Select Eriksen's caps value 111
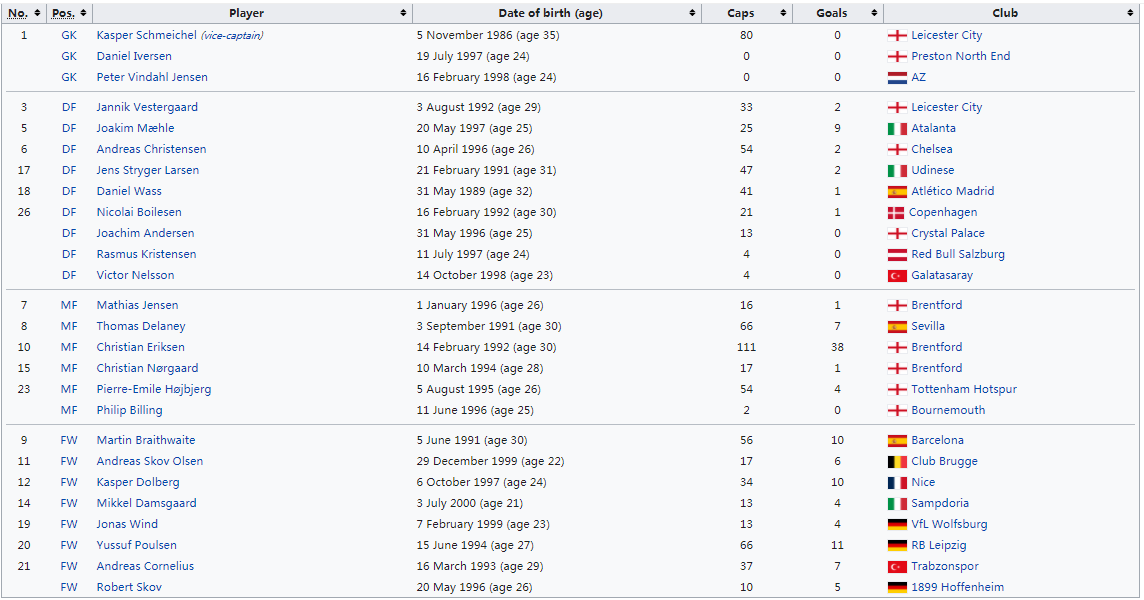Image resolution: width=1144 pixels, height=600 pixels. [746, 347]
